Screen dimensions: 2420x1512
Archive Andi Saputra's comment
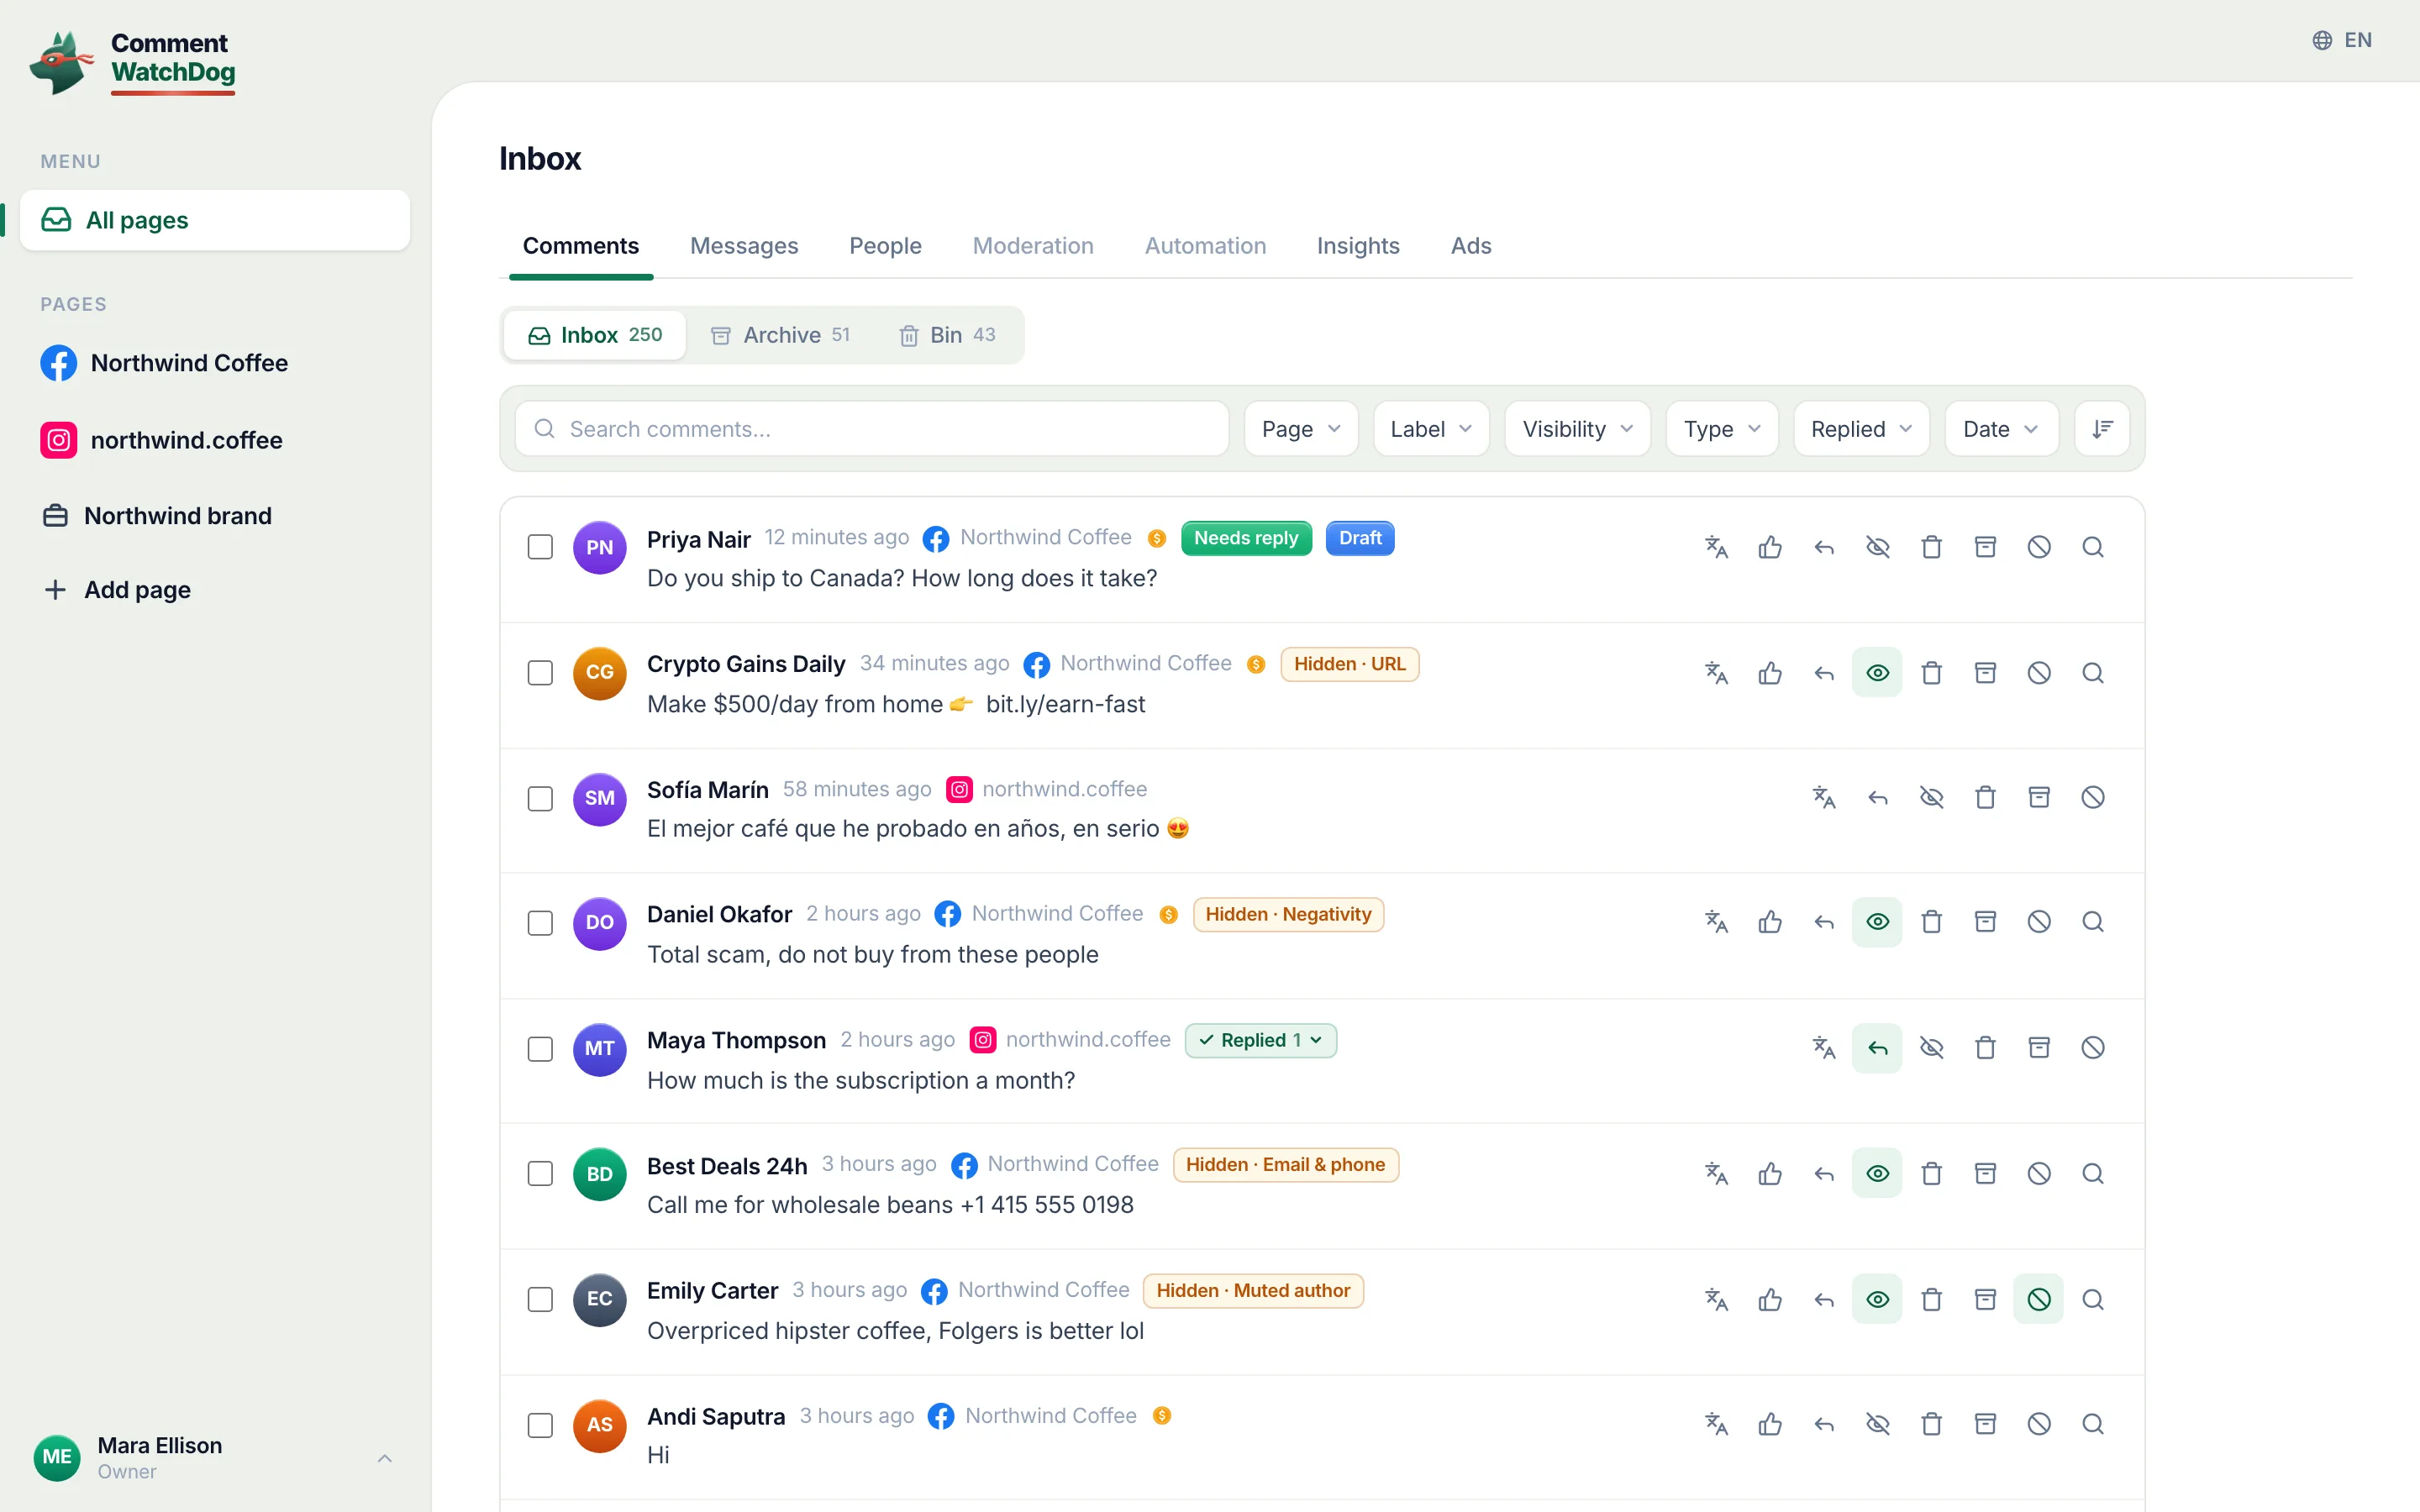1986,1424
